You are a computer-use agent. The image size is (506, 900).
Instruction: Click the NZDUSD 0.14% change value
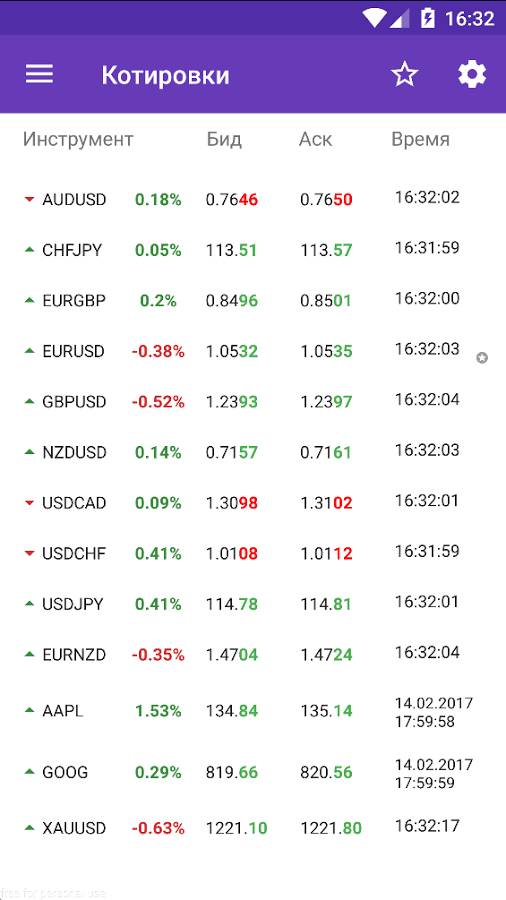click(158, 452)
